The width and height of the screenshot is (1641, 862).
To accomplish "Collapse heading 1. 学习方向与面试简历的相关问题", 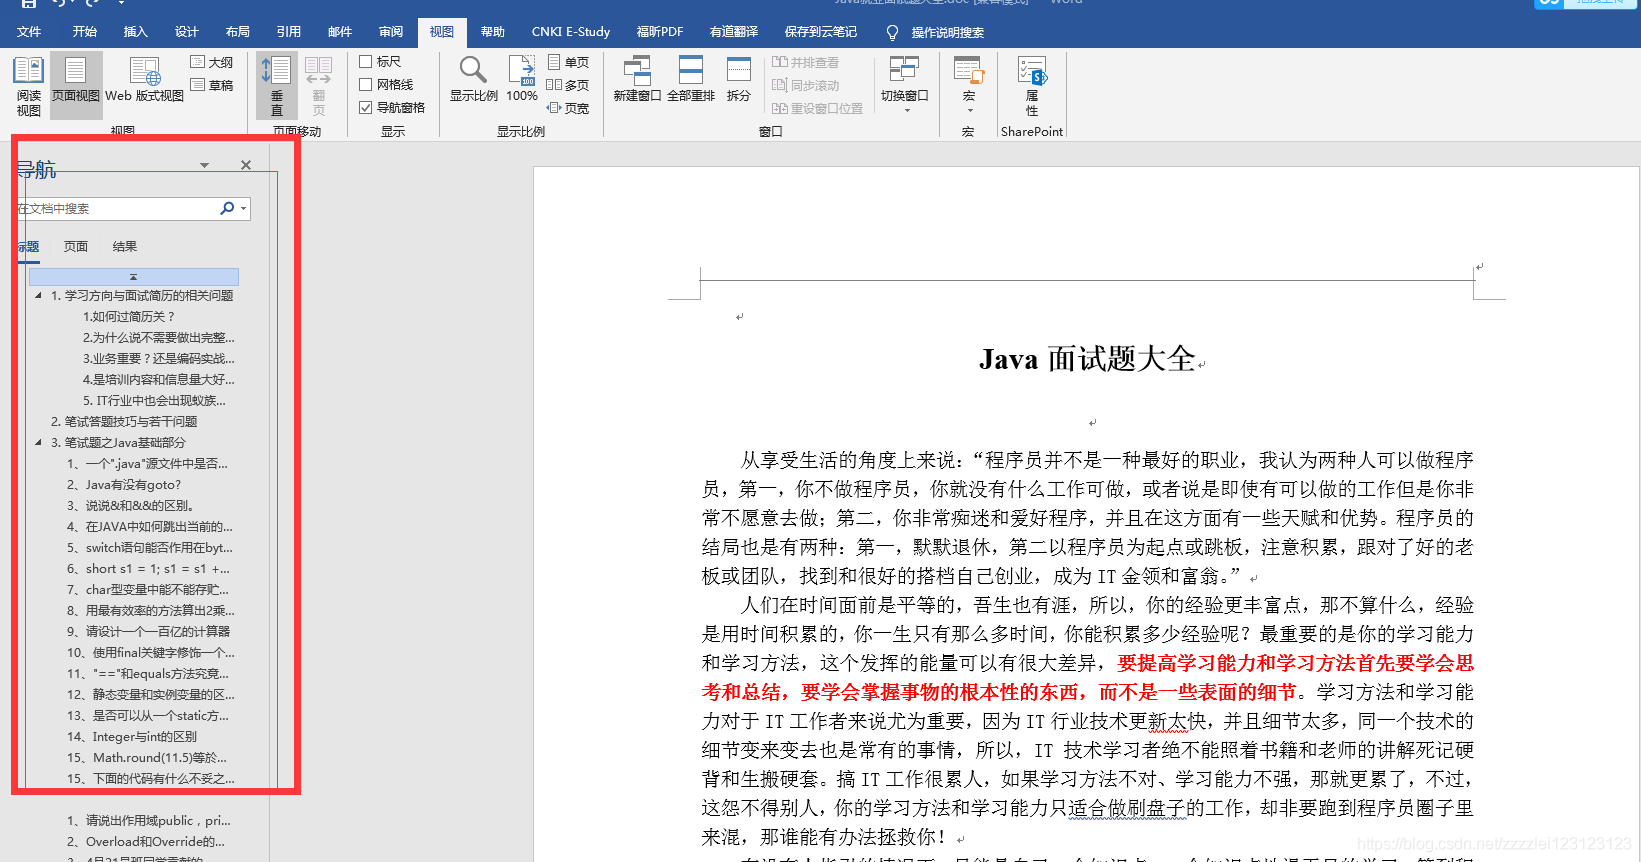I will 38,296.
